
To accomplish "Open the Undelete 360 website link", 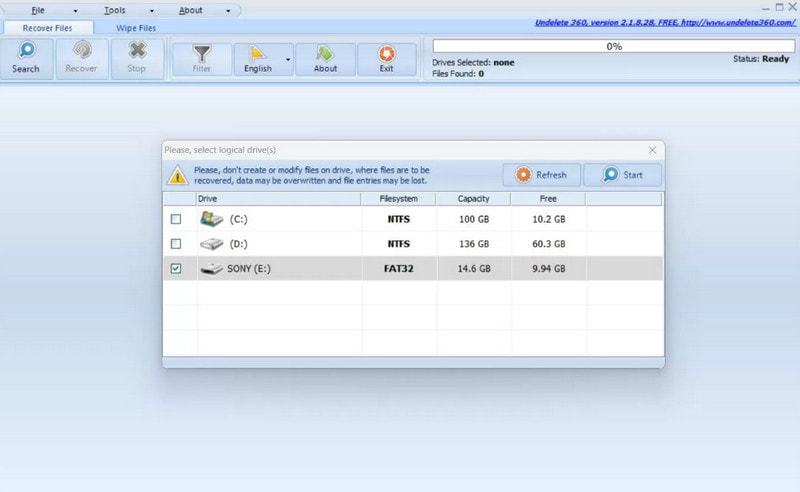I will (665, 22).
